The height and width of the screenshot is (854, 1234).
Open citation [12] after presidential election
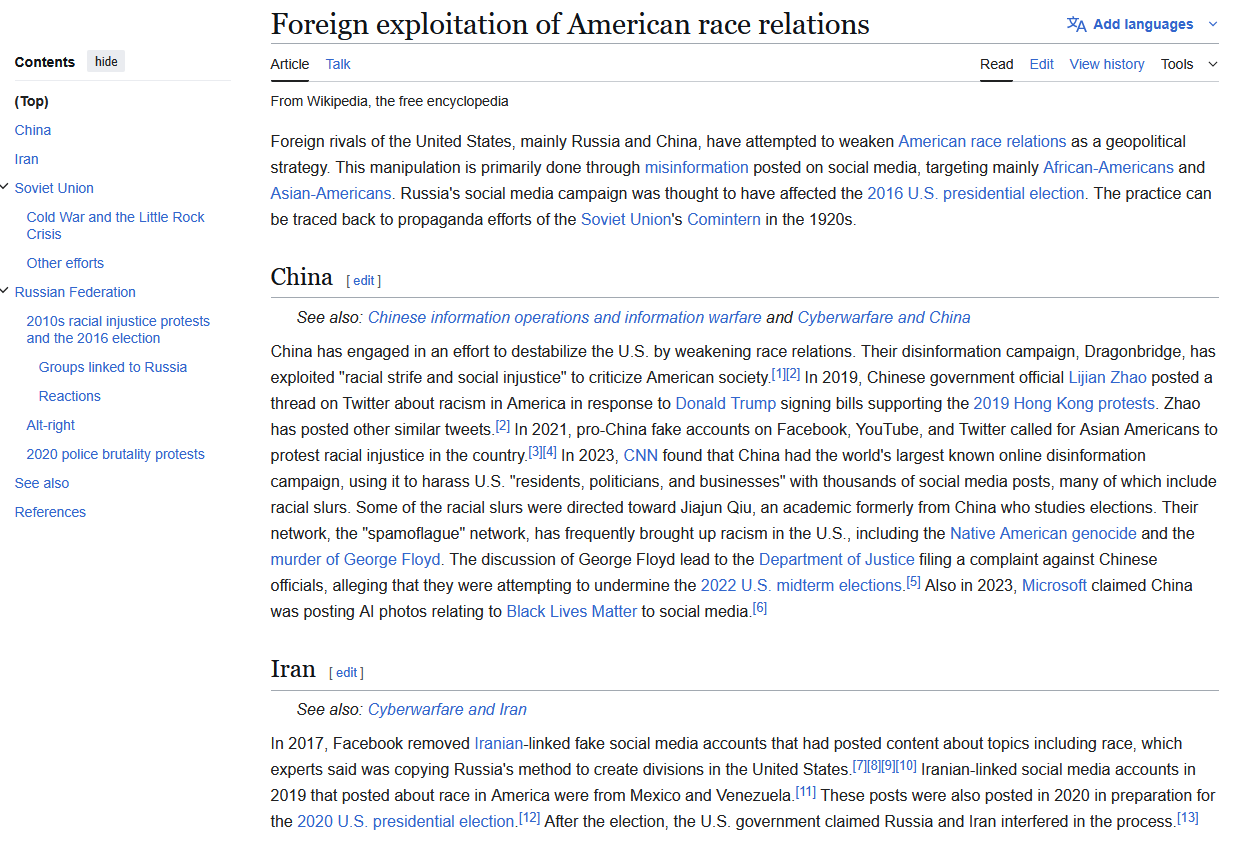pyautogui.click(x=530, y=818)
